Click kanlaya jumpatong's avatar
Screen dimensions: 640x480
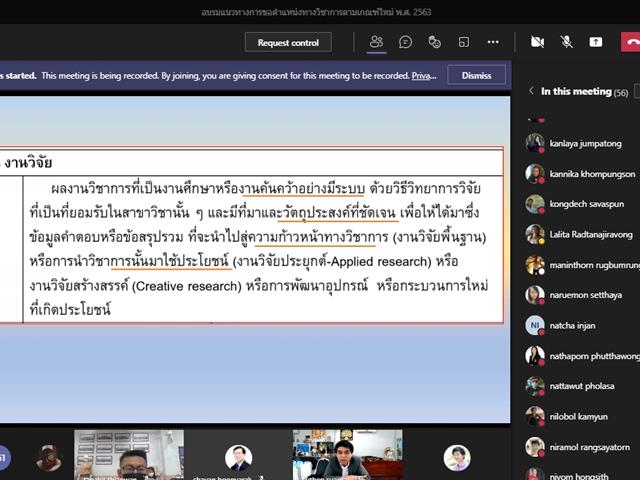coord(535,143)
